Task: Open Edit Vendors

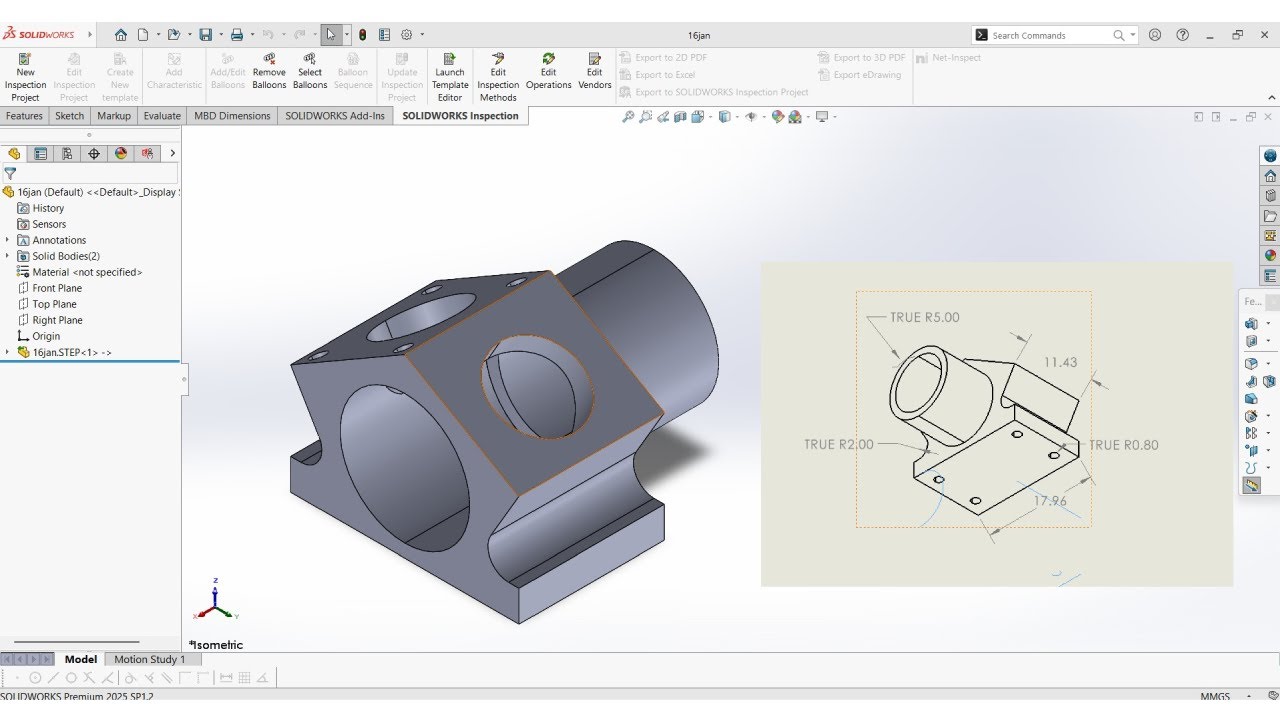Action: [x=595, y=71]
